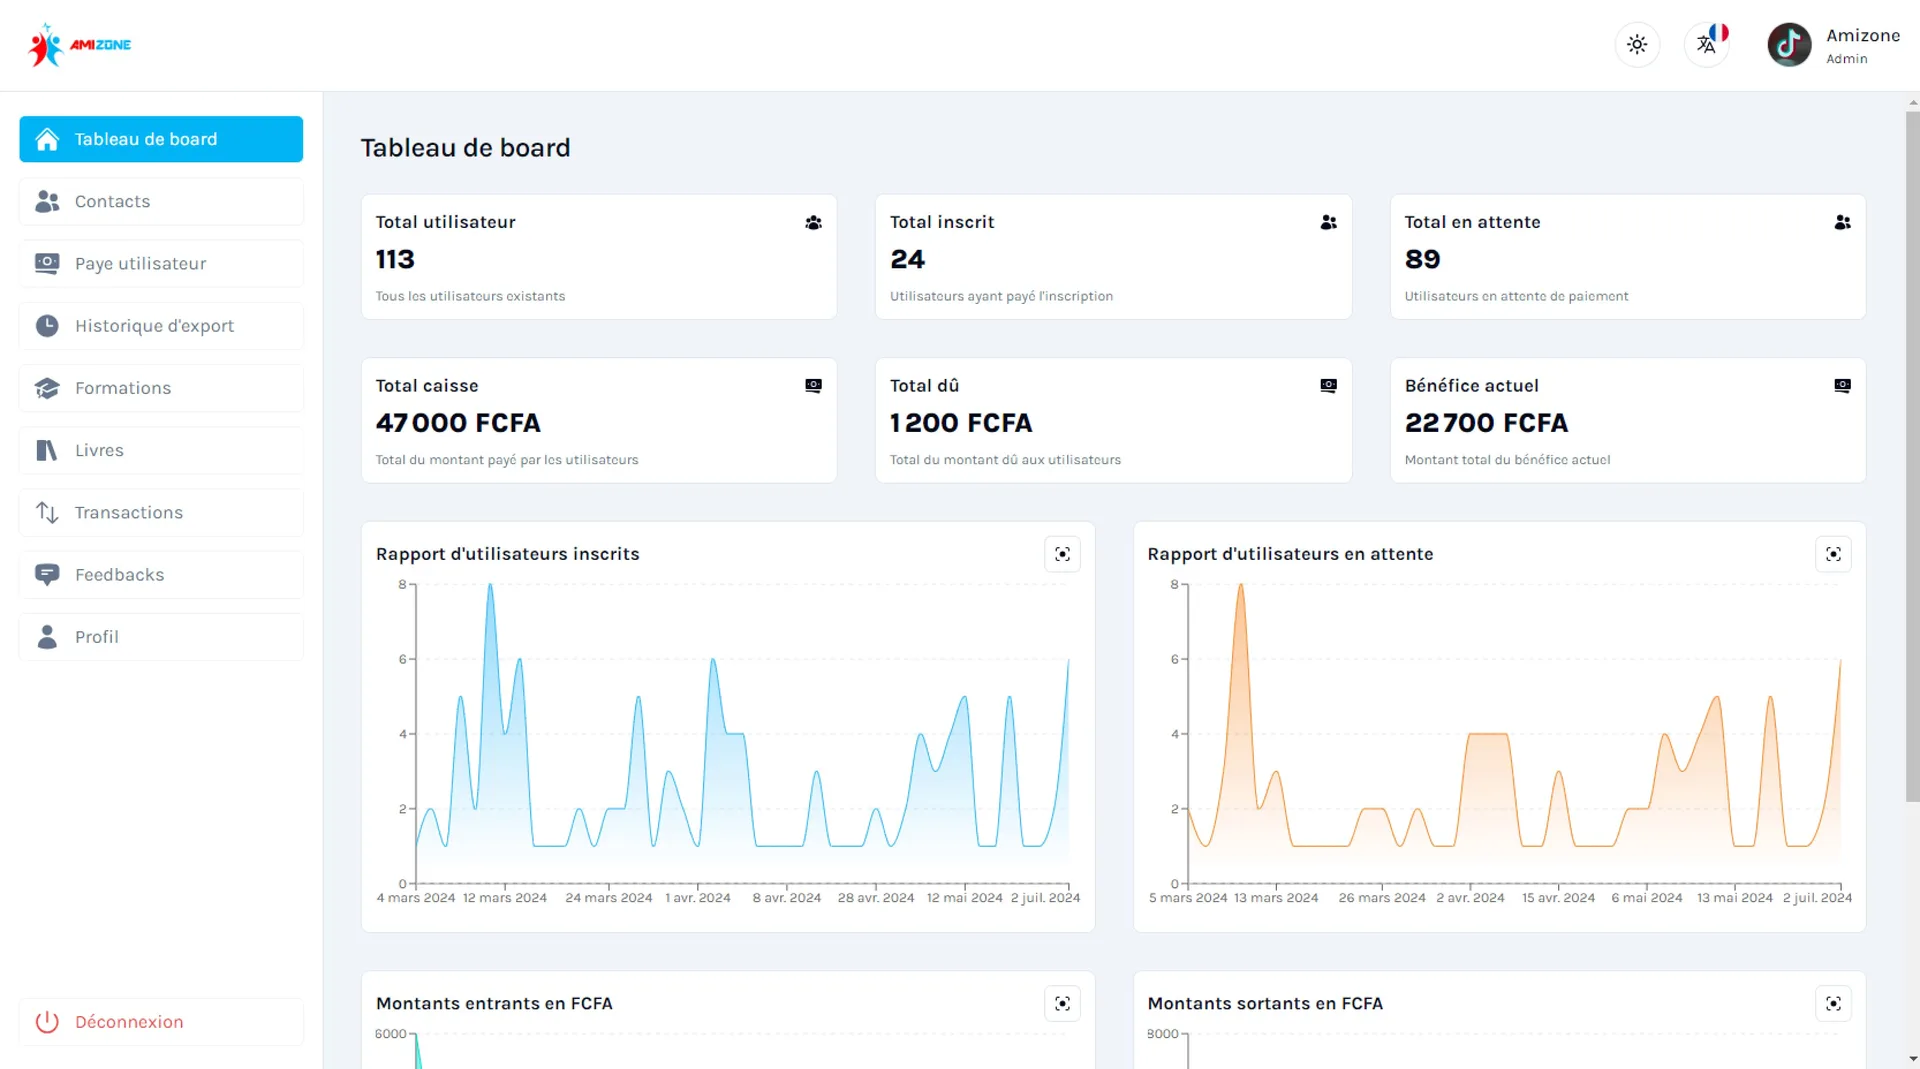The width and height of the screenshot is (1920, 1069).
Task: Select Tableau de board in the sidebar
Action: click(161, 139)
